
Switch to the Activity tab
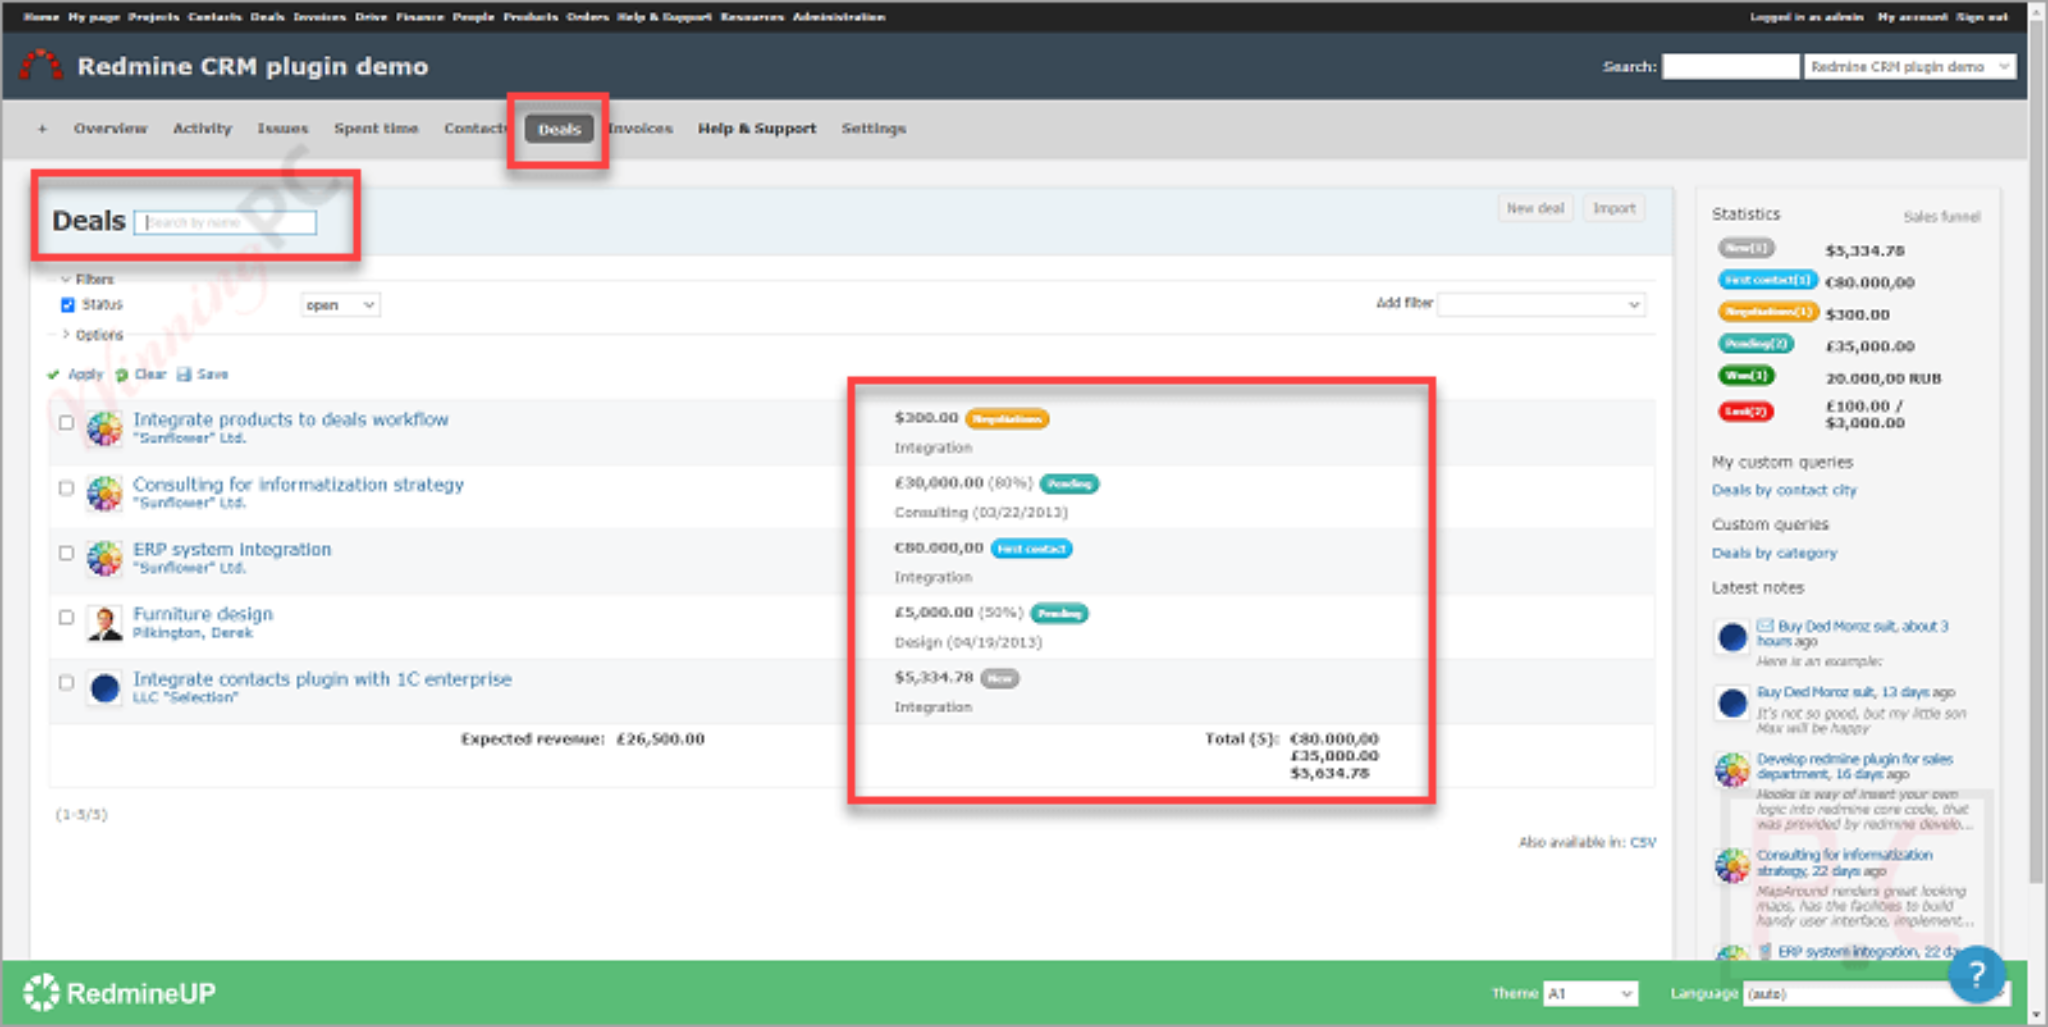coord(202,128)
